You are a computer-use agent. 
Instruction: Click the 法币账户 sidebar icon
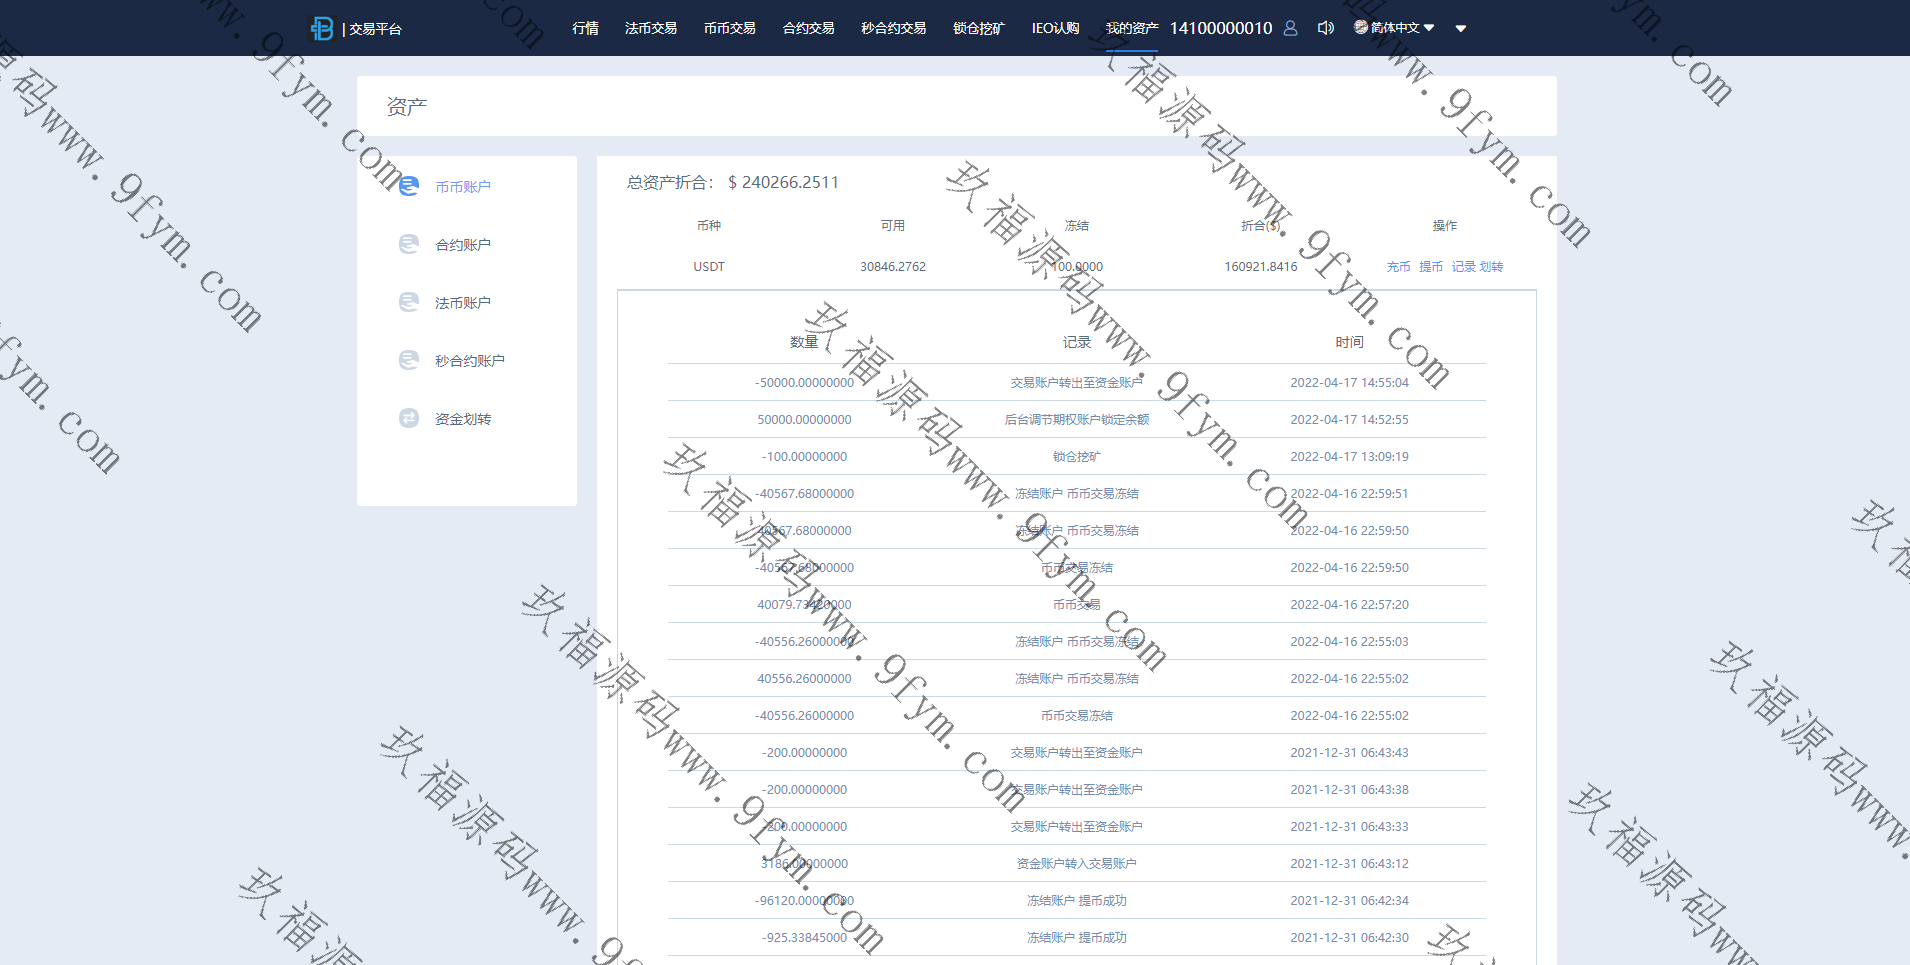(x=409, y=303)
